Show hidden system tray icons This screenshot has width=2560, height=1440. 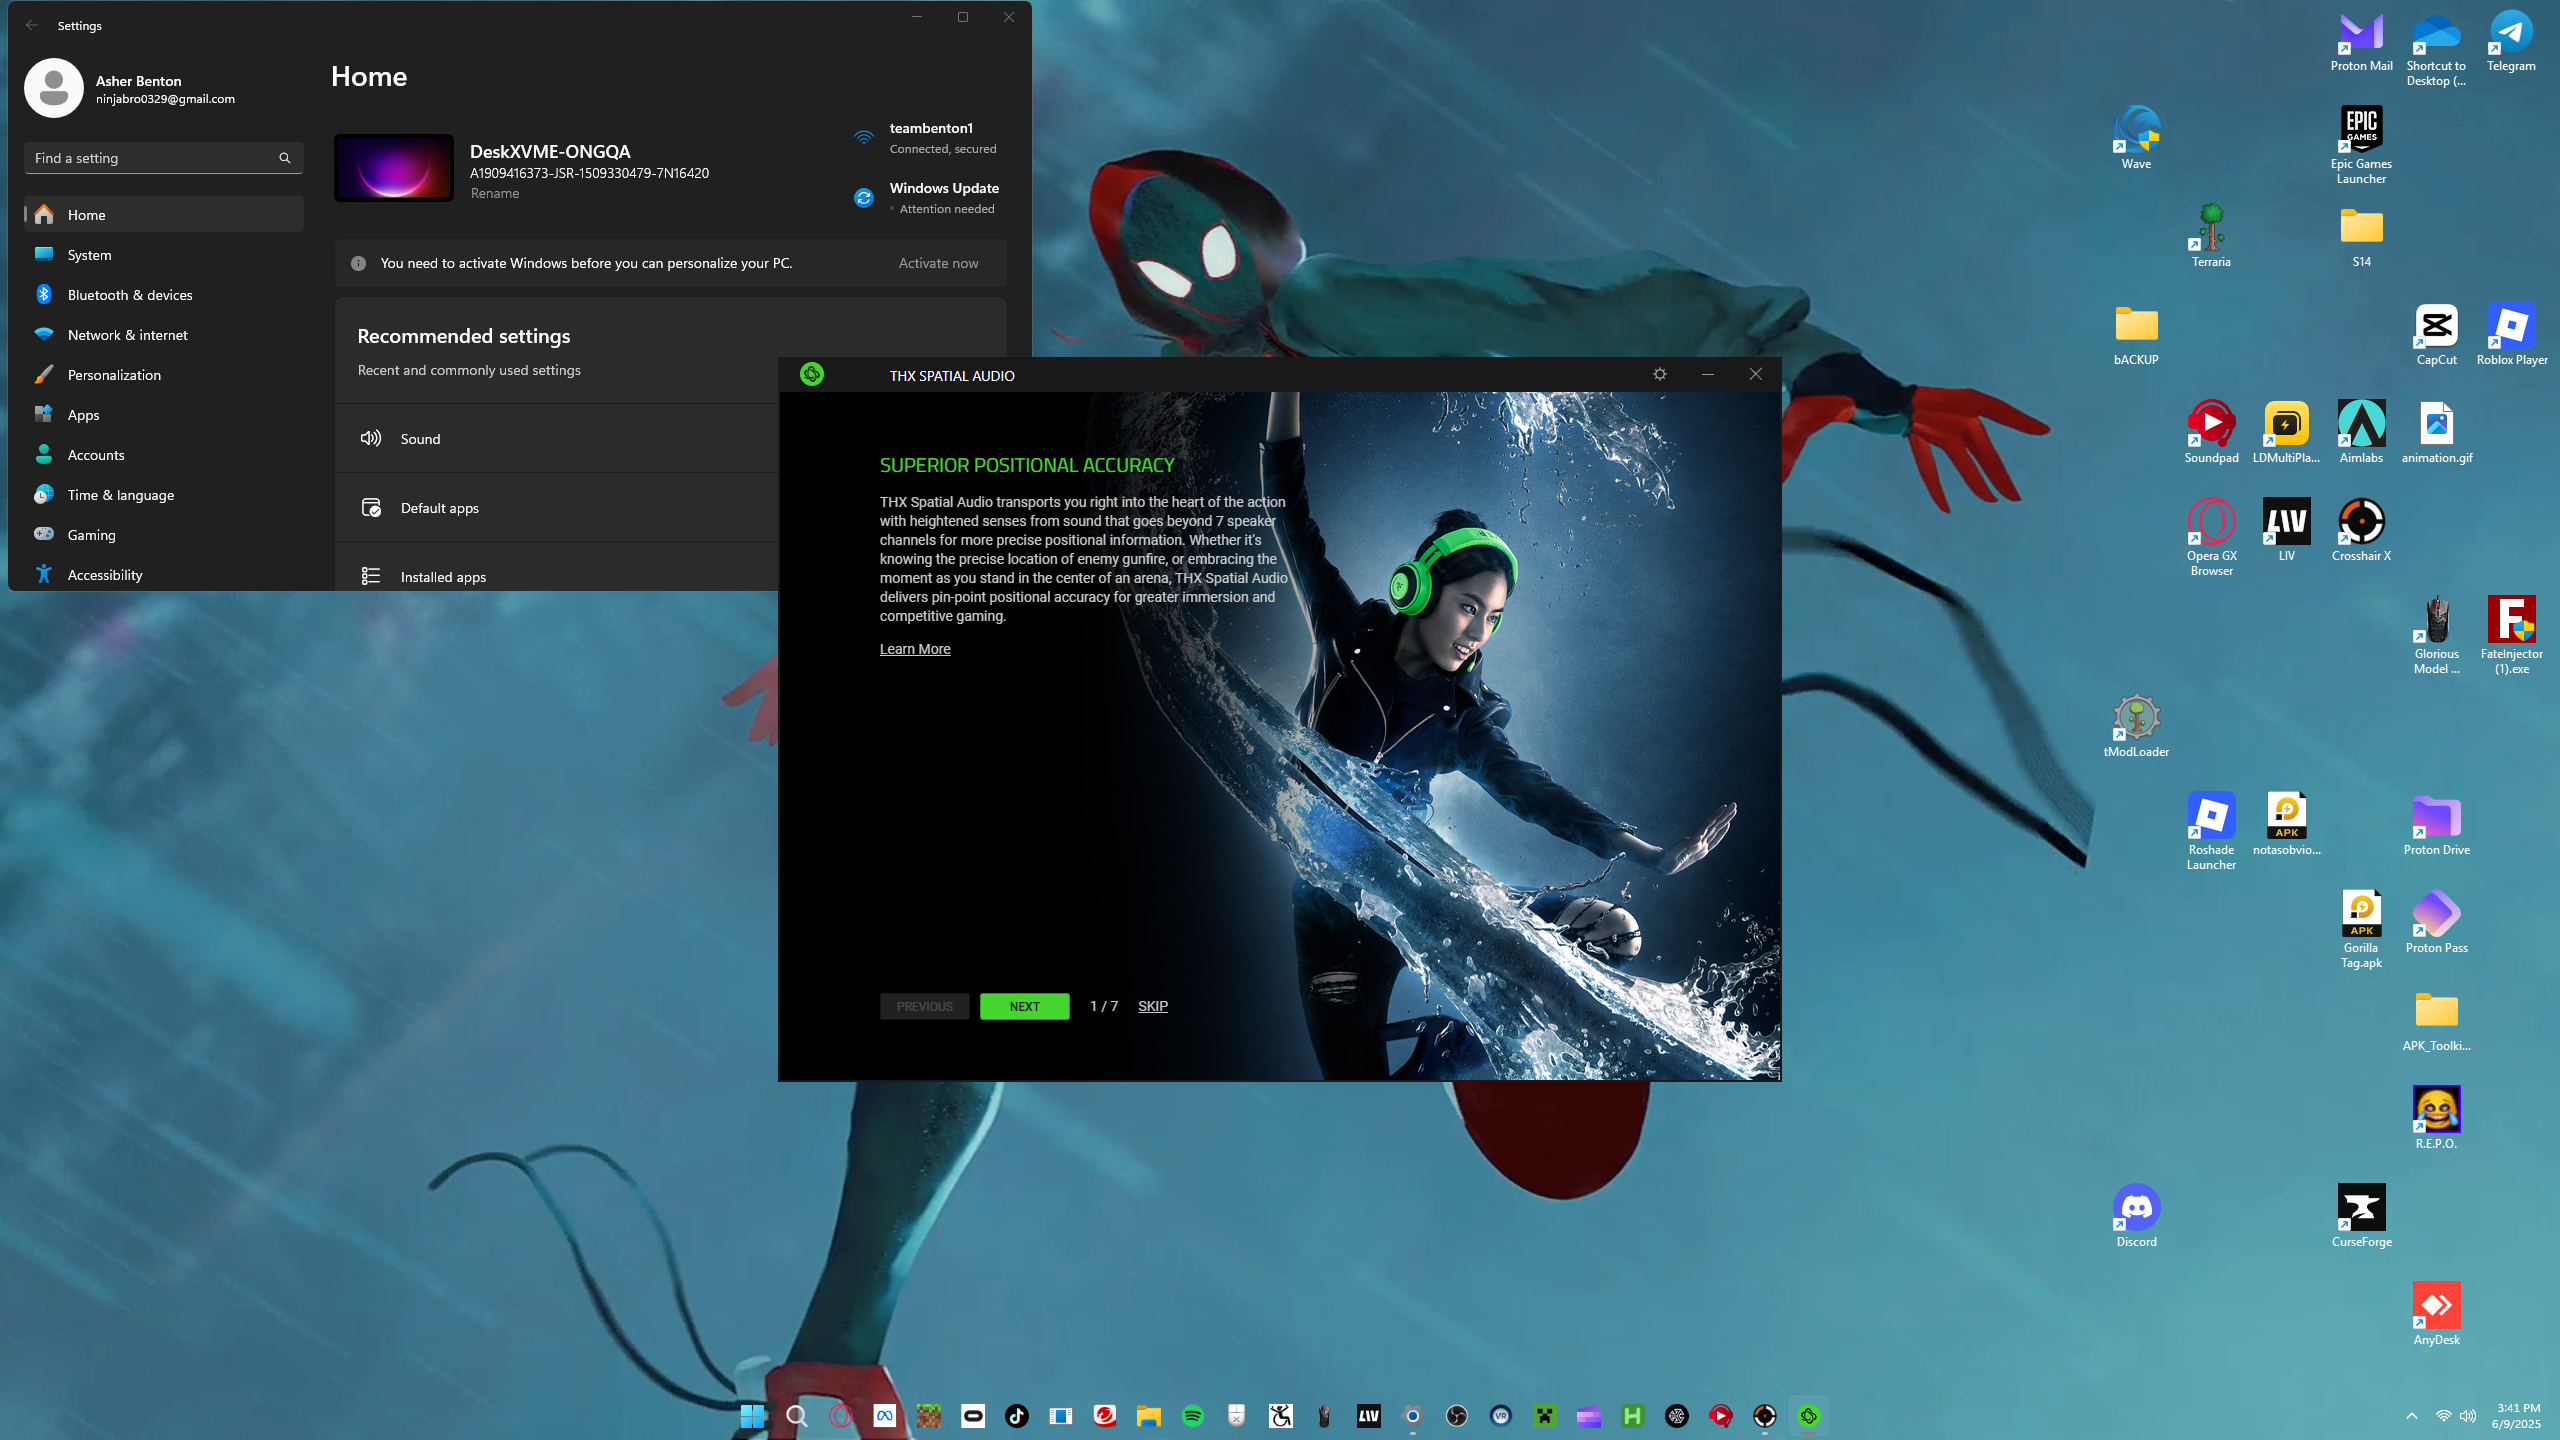(2411, 1416)
